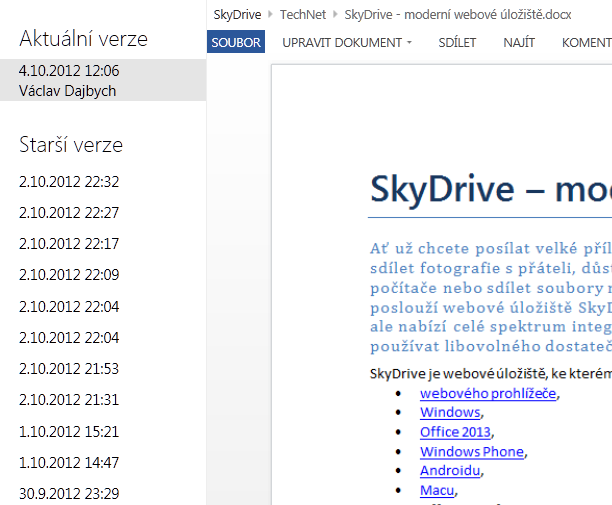Open older version 2.10.2012 21:53
Viewport: 612px width, 505px height.
[69, 369]
